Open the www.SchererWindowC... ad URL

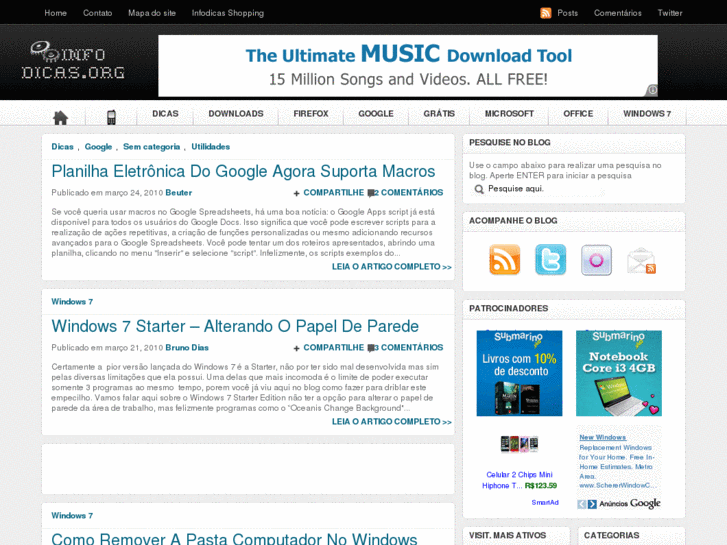click(x=618, y=486)
